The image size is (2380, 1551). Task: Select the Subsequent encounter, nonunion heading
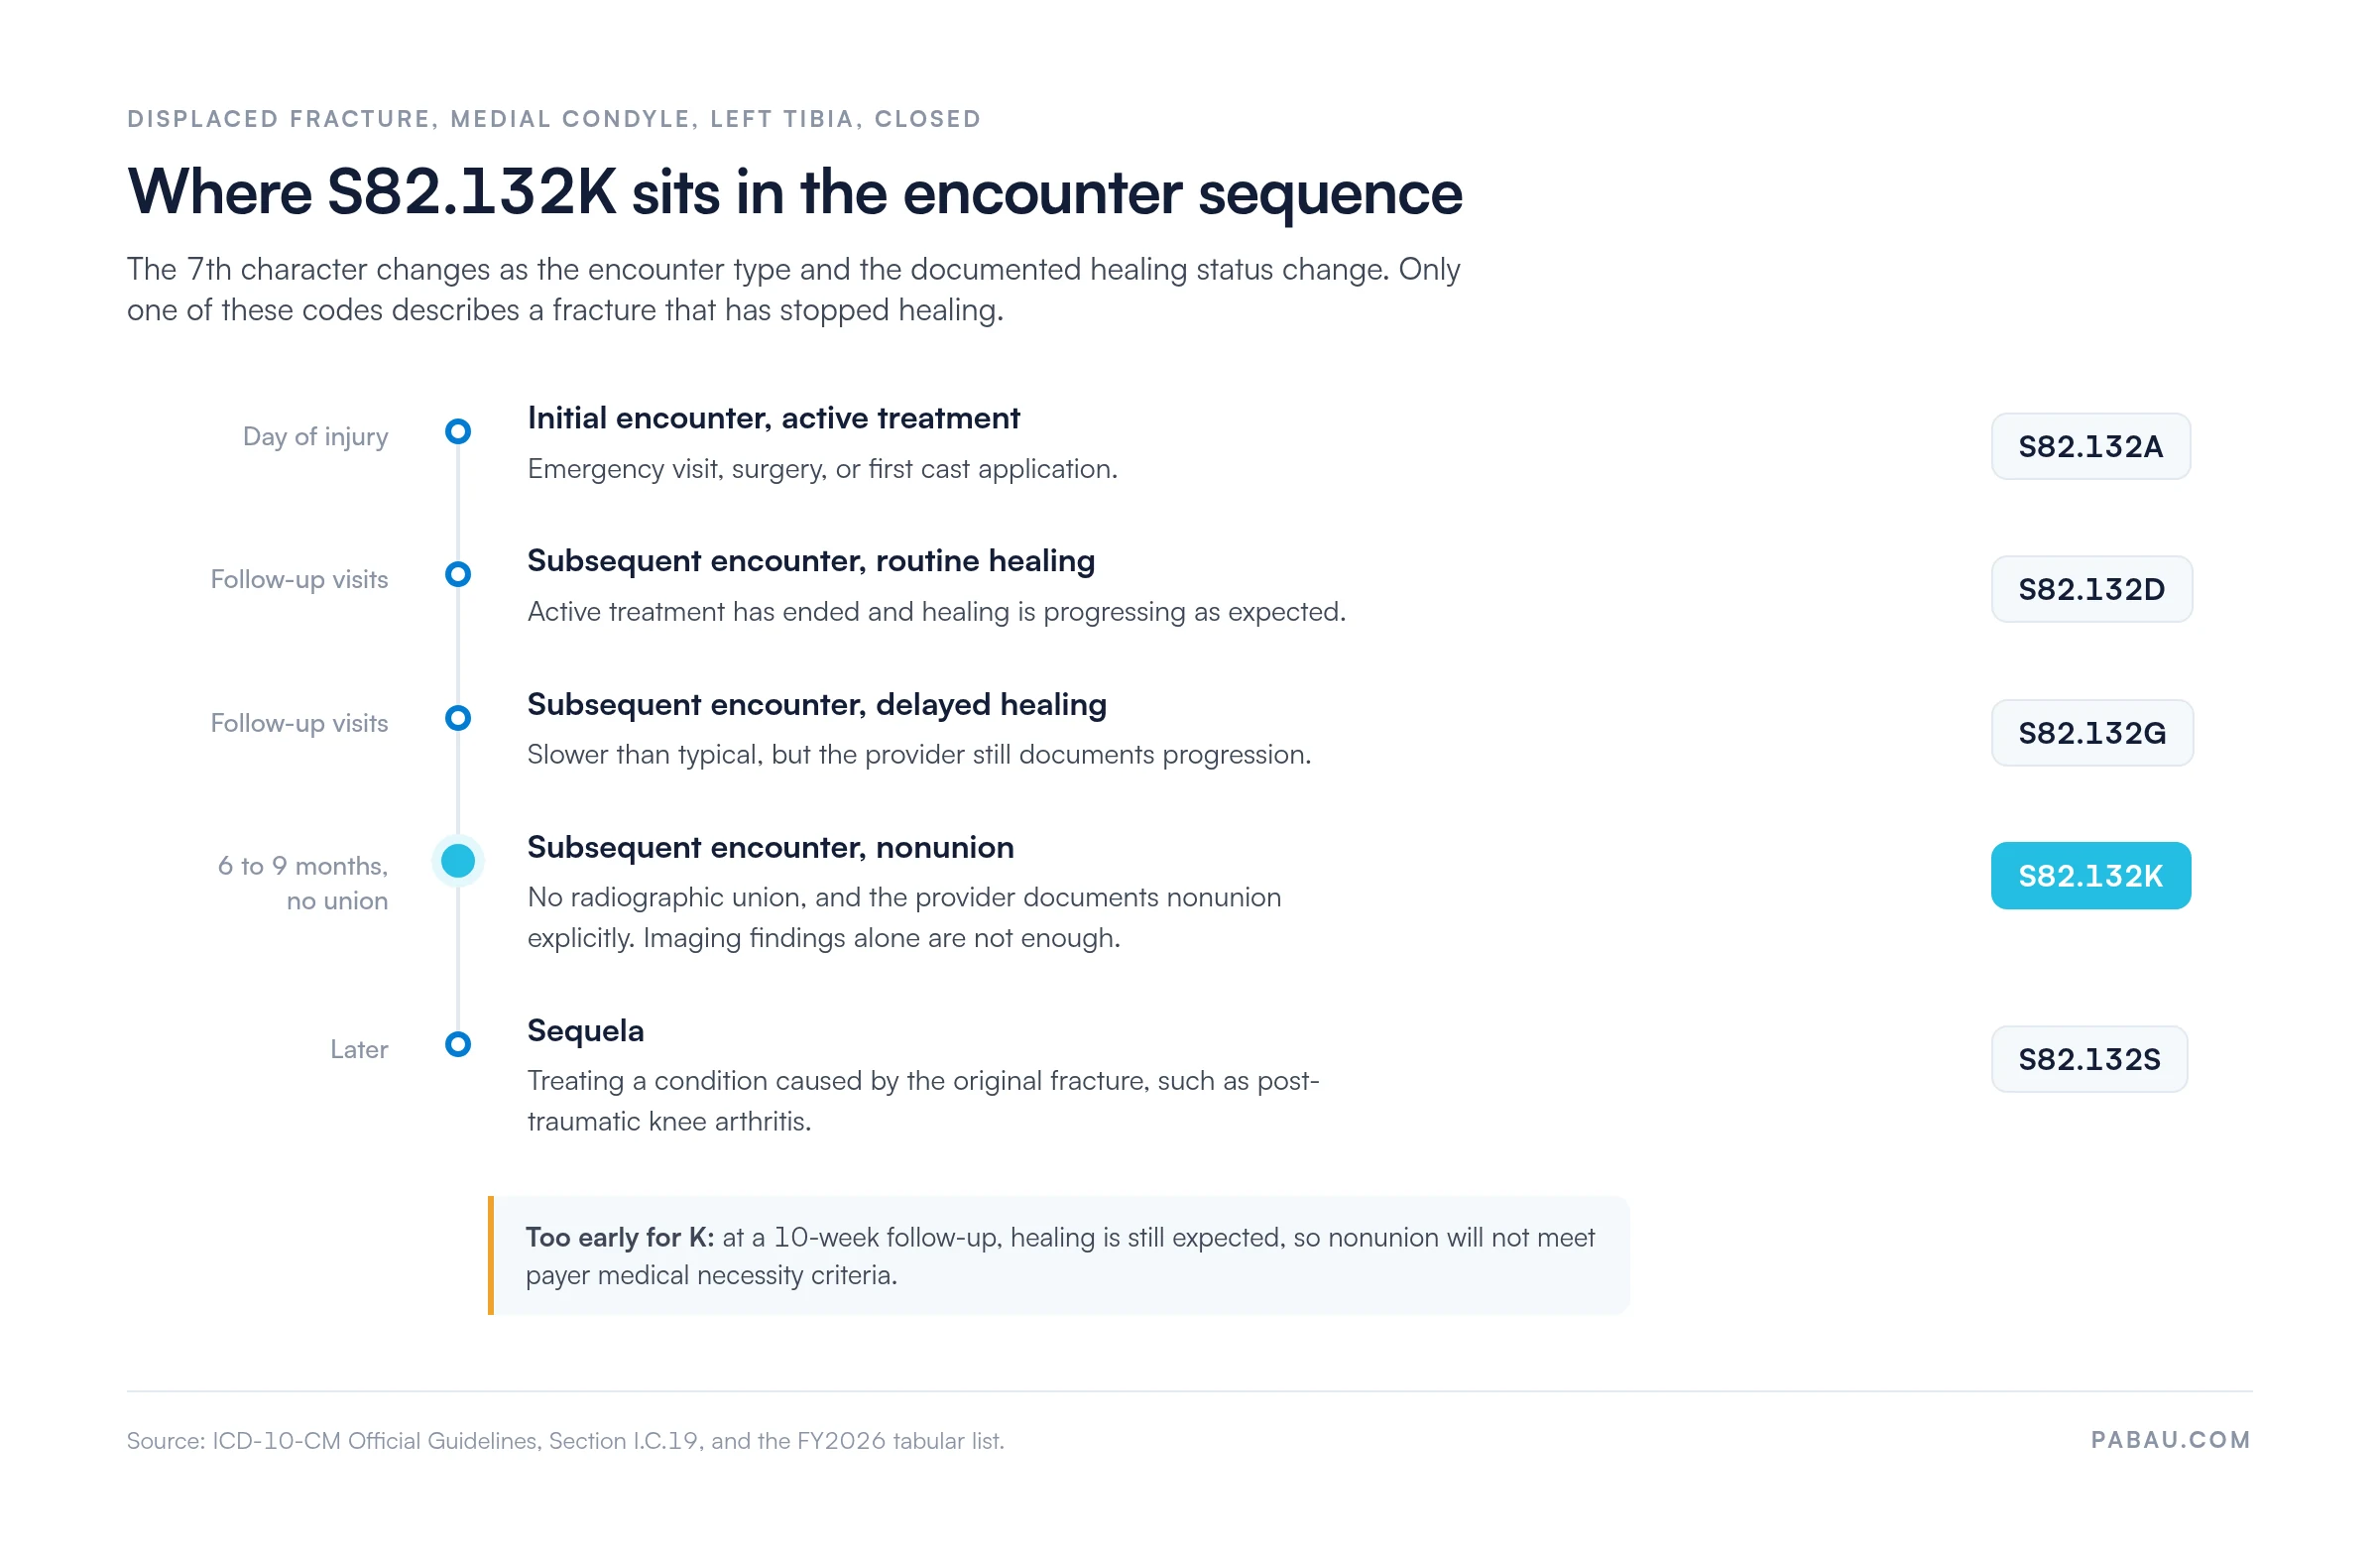click(x=770, y=848)
